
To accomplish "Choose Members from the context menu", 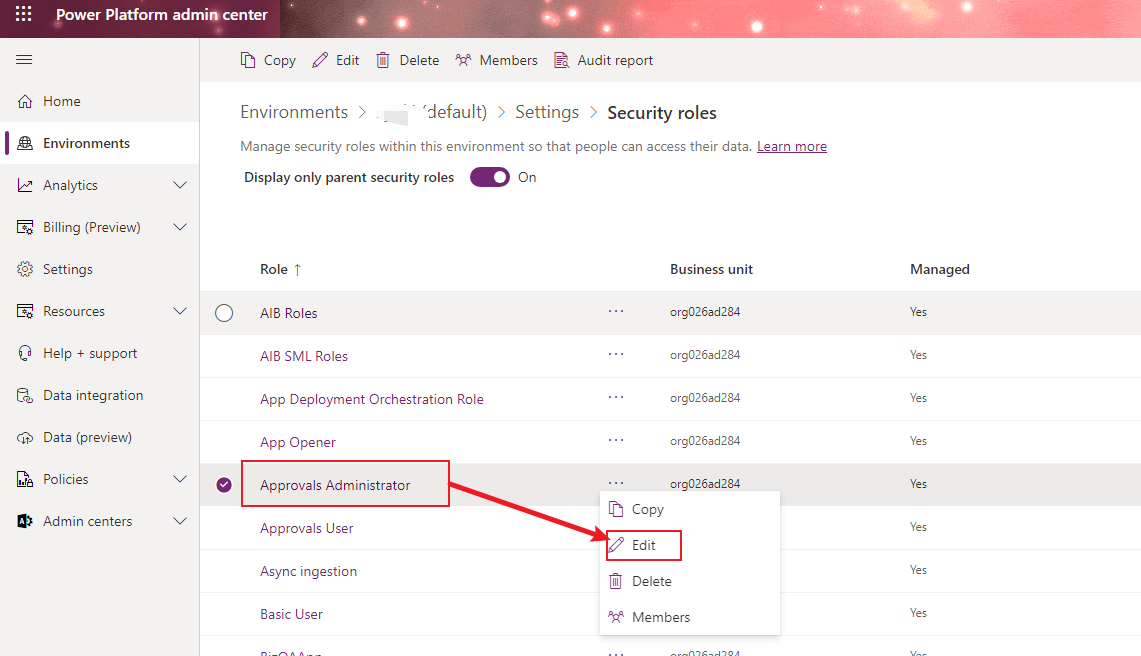I will (690, 617).
